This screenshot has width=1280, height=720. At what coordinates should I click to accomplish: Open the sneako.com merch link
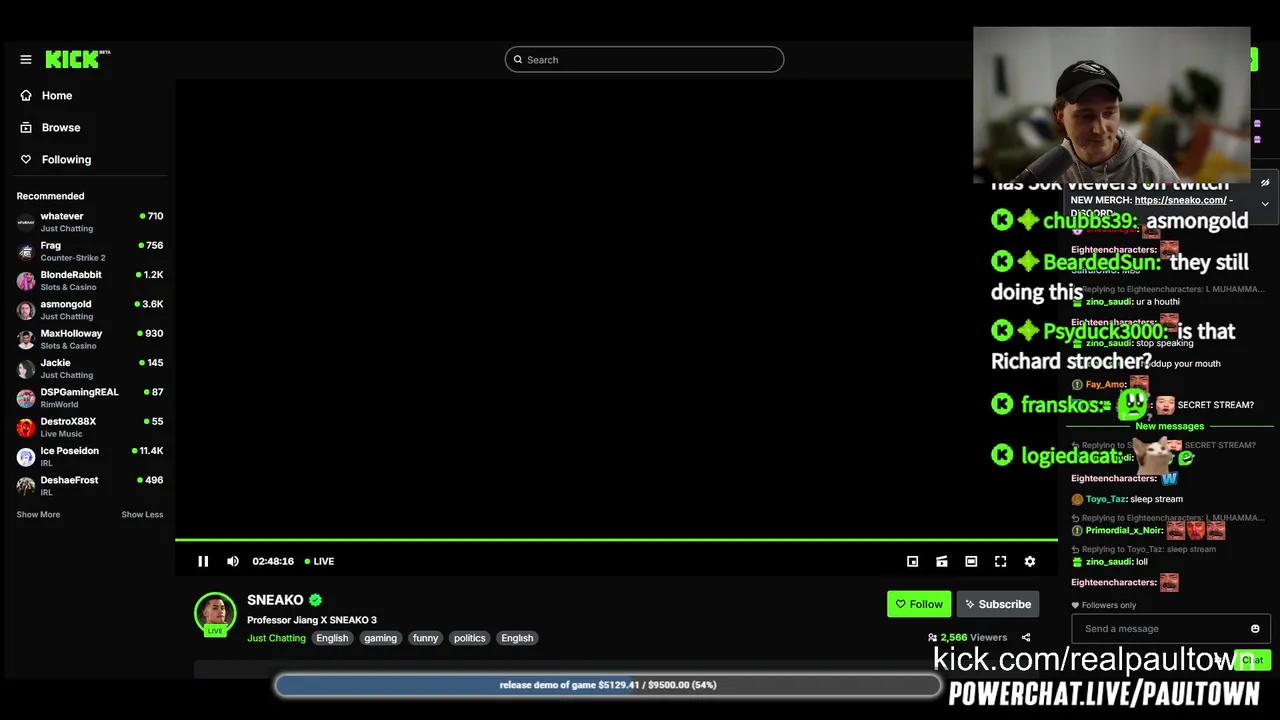tap(1180, 200)
